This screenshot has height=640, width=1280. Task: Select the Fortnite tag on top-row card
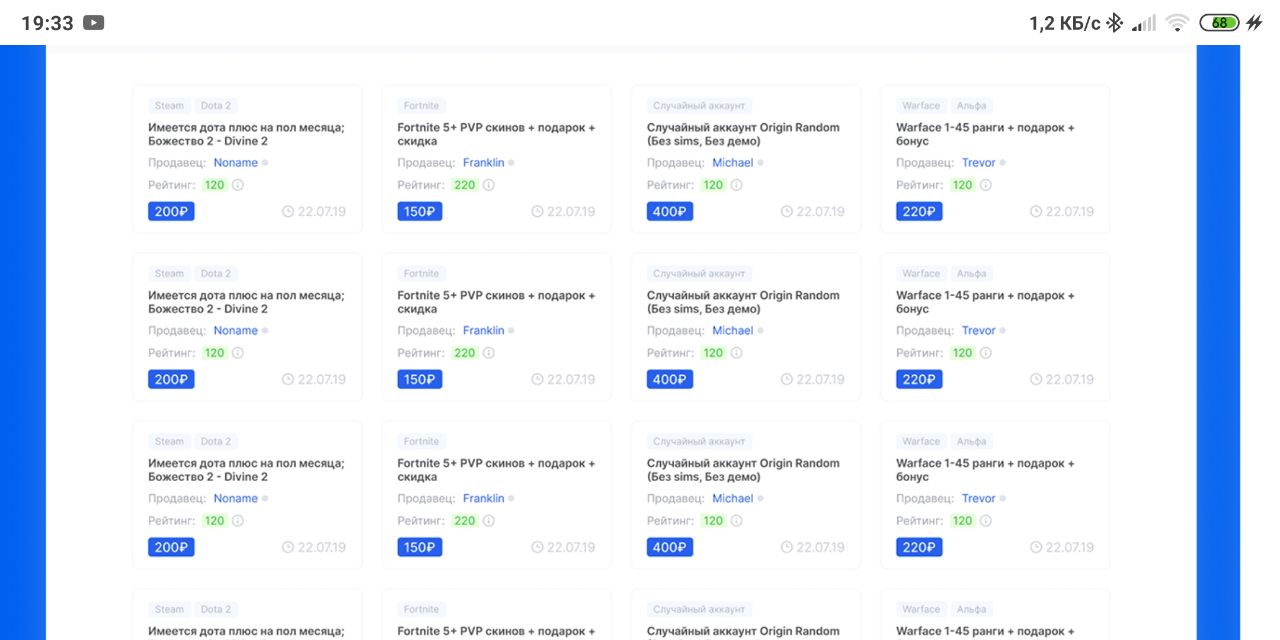tap(421, 106)
